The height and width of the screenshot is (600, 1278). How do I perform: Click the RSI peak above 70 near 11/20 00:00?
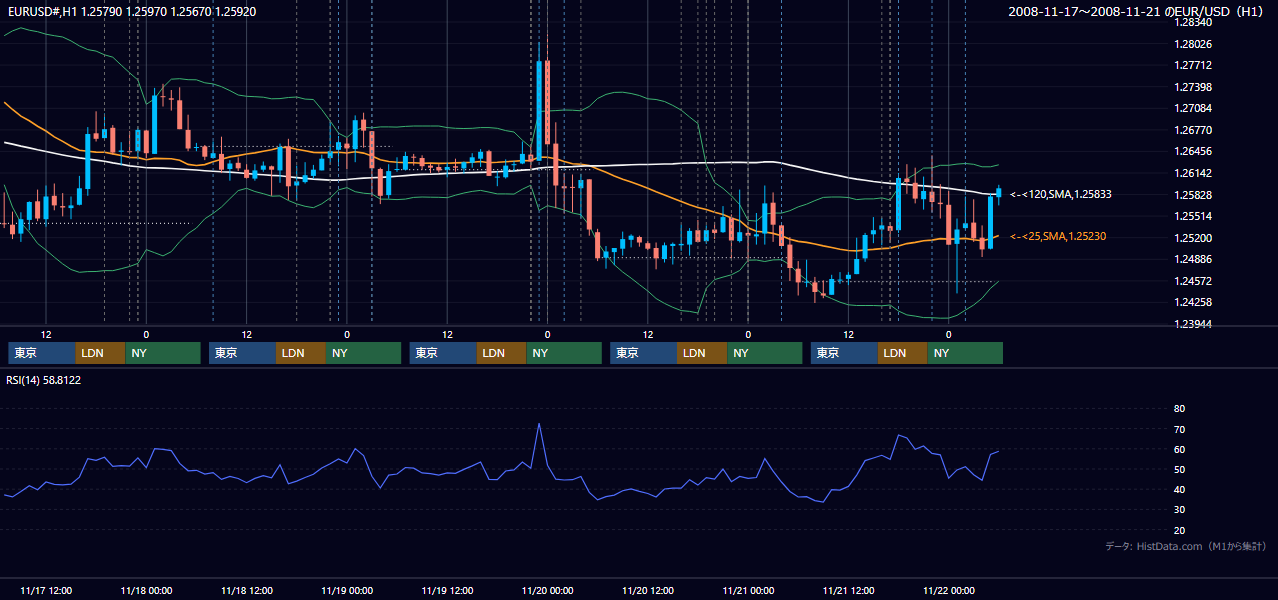pyautogui.click(x=539, y=425)
